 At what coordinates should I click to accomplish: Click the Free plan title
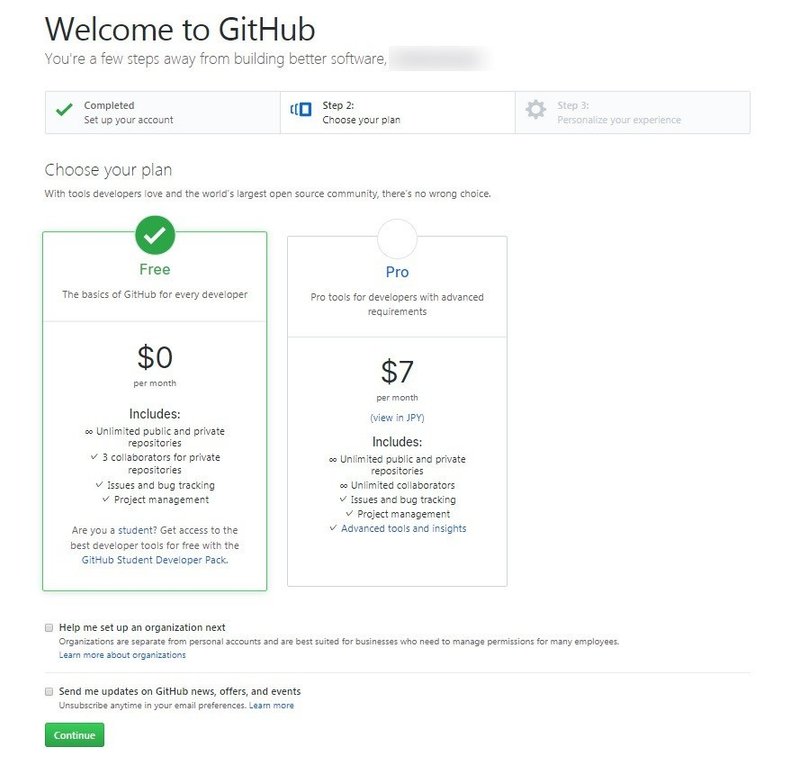tap(154, 269)
